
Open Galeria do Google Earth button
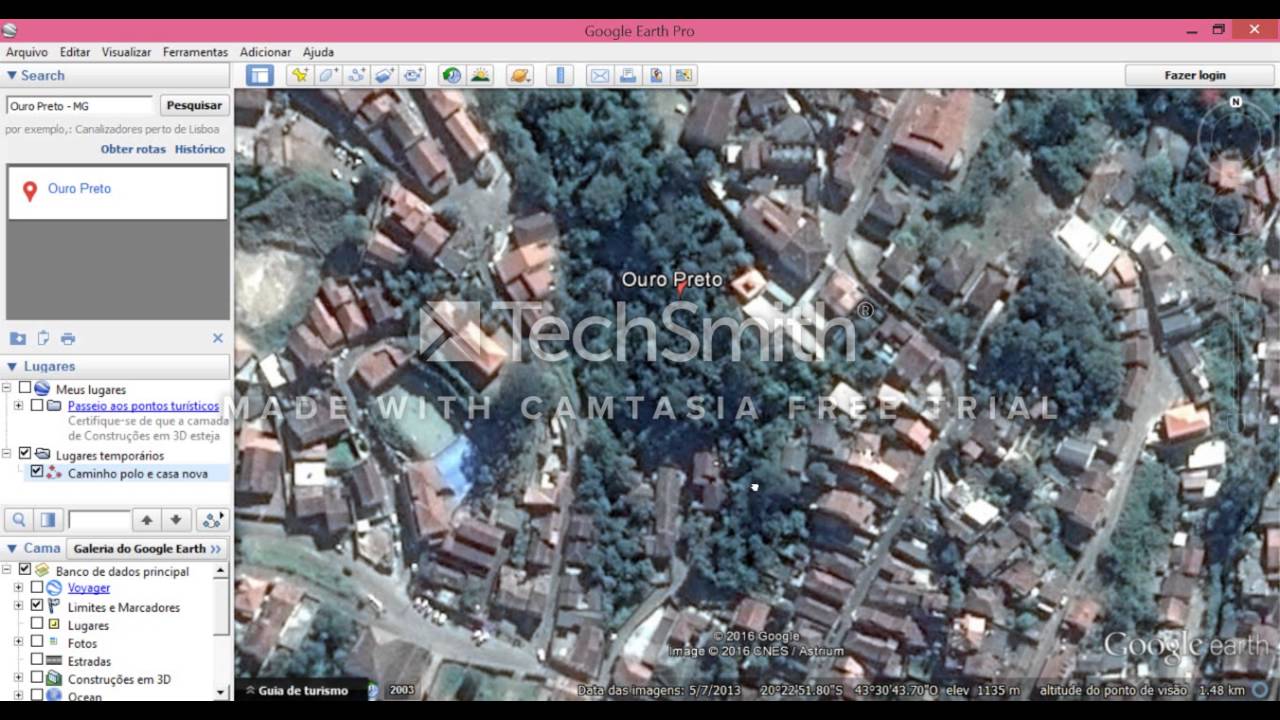coord(148,548)
